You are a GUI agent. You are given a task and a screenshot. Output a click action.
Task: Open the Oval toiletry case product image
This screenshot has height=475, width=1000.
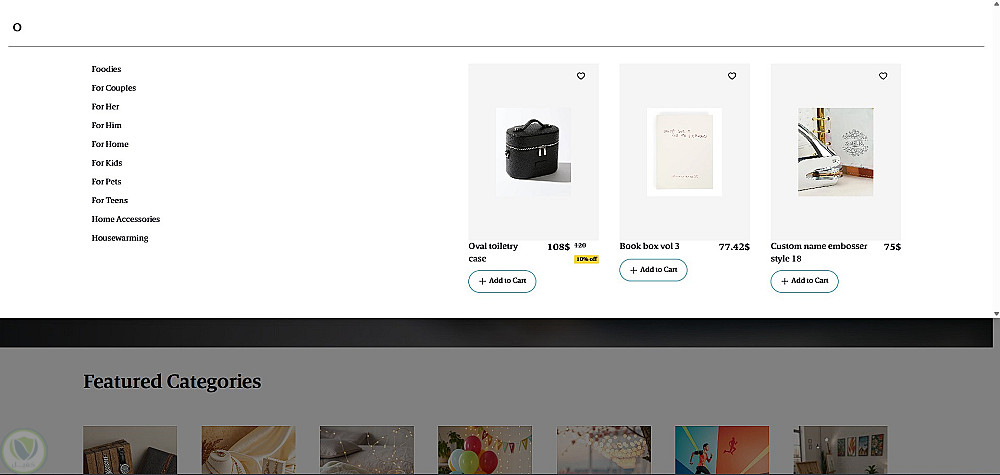(x=533, y=152)
